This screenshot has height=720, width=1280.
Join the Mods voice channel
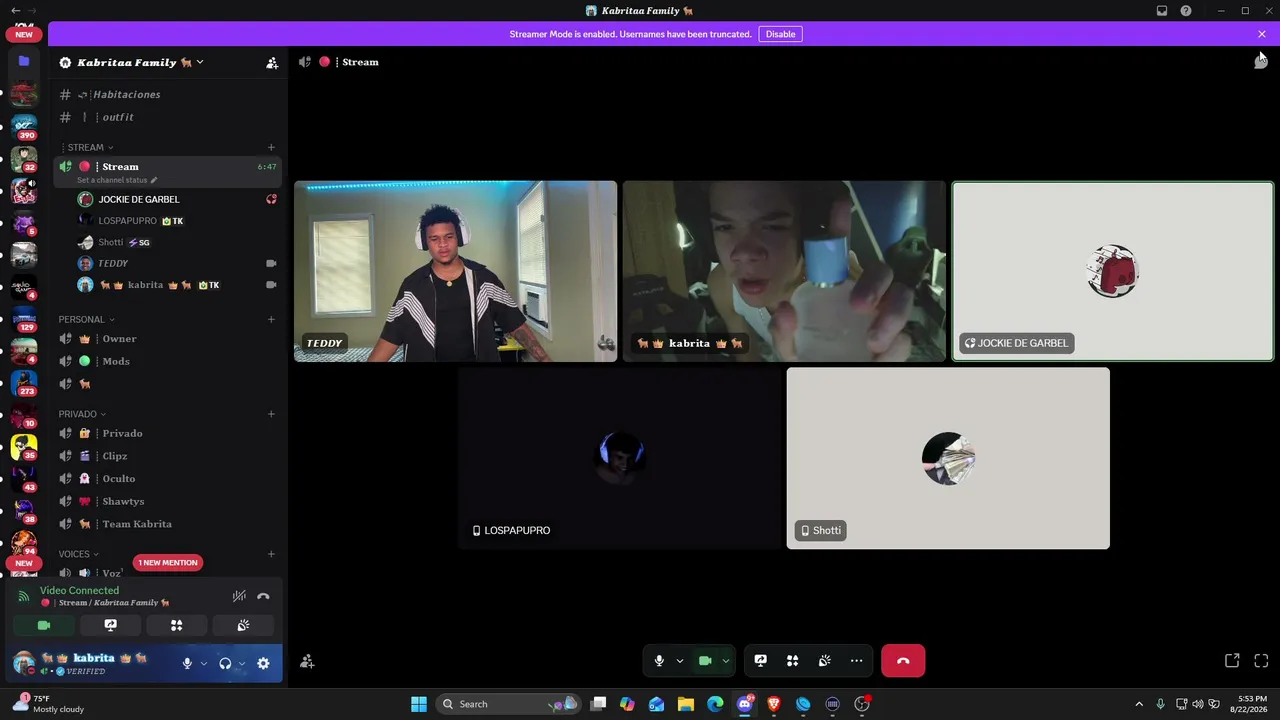(168, 361)
